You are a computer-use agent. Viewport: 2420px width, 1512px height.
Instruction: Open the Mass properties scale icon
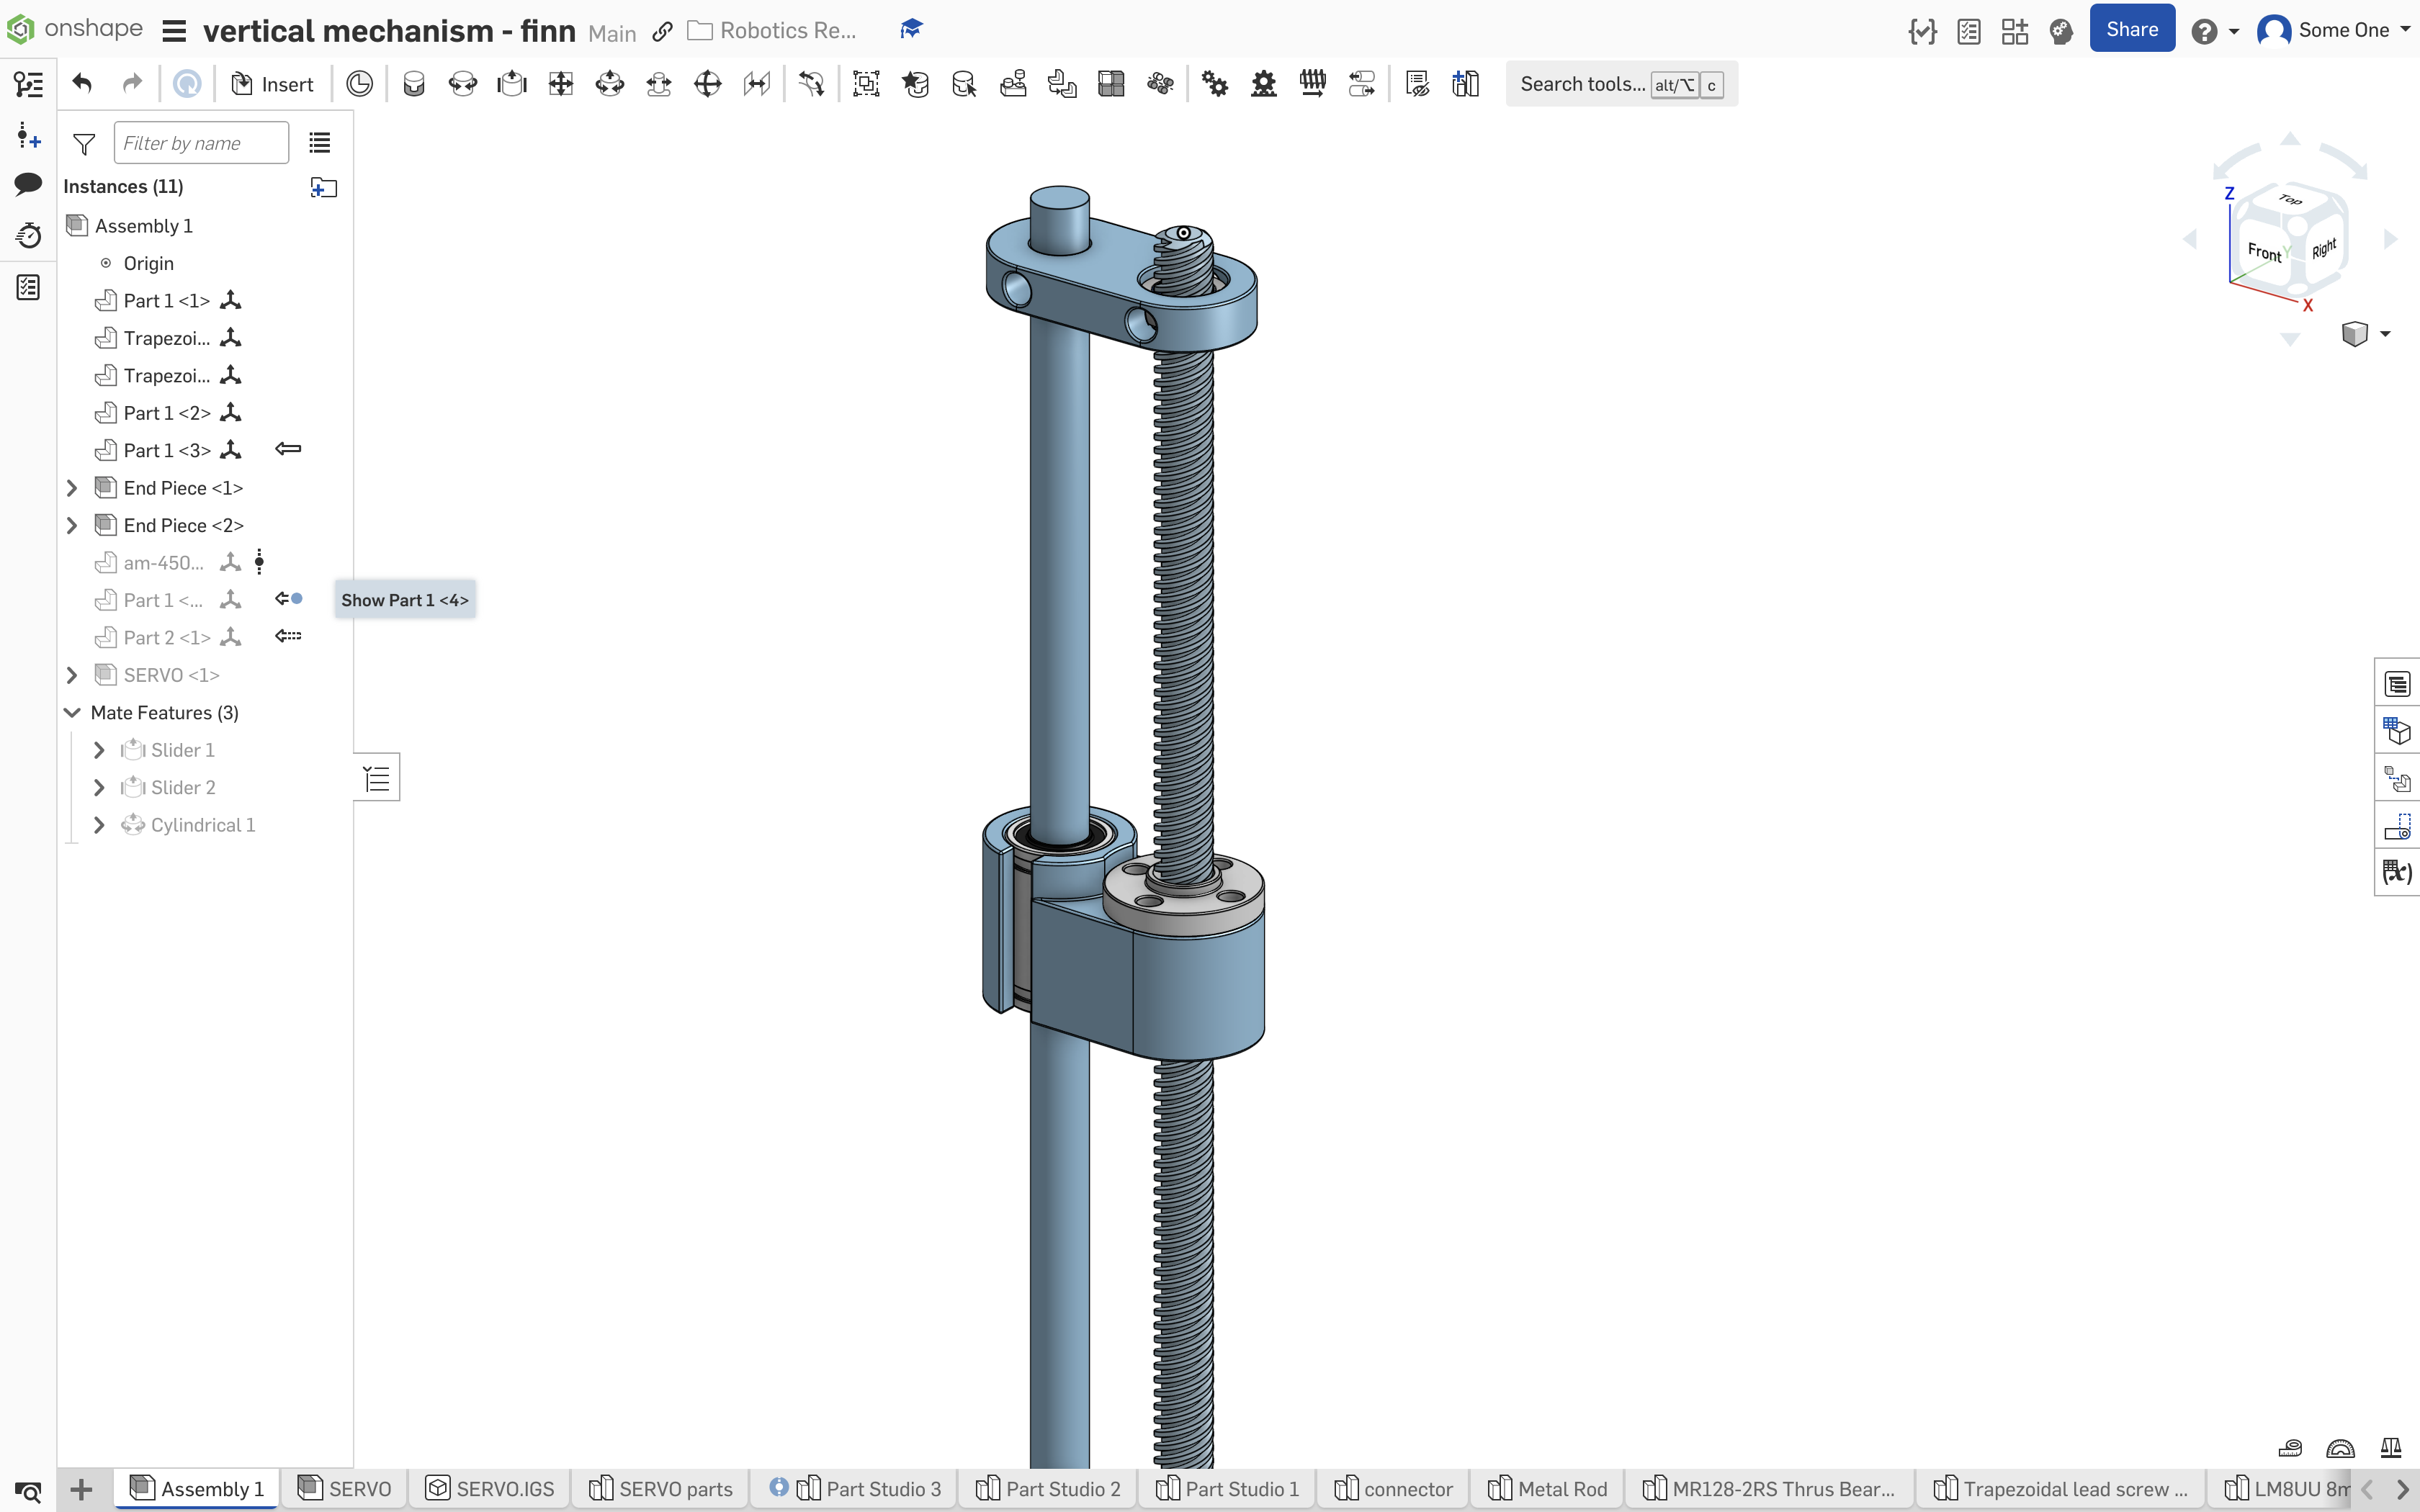click(2390, 1448)
